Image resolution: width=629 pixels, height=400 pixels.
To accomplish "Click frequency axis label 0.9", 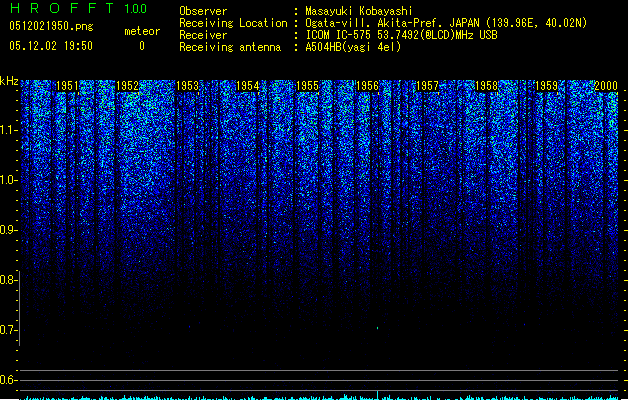I will click(8, 230).
